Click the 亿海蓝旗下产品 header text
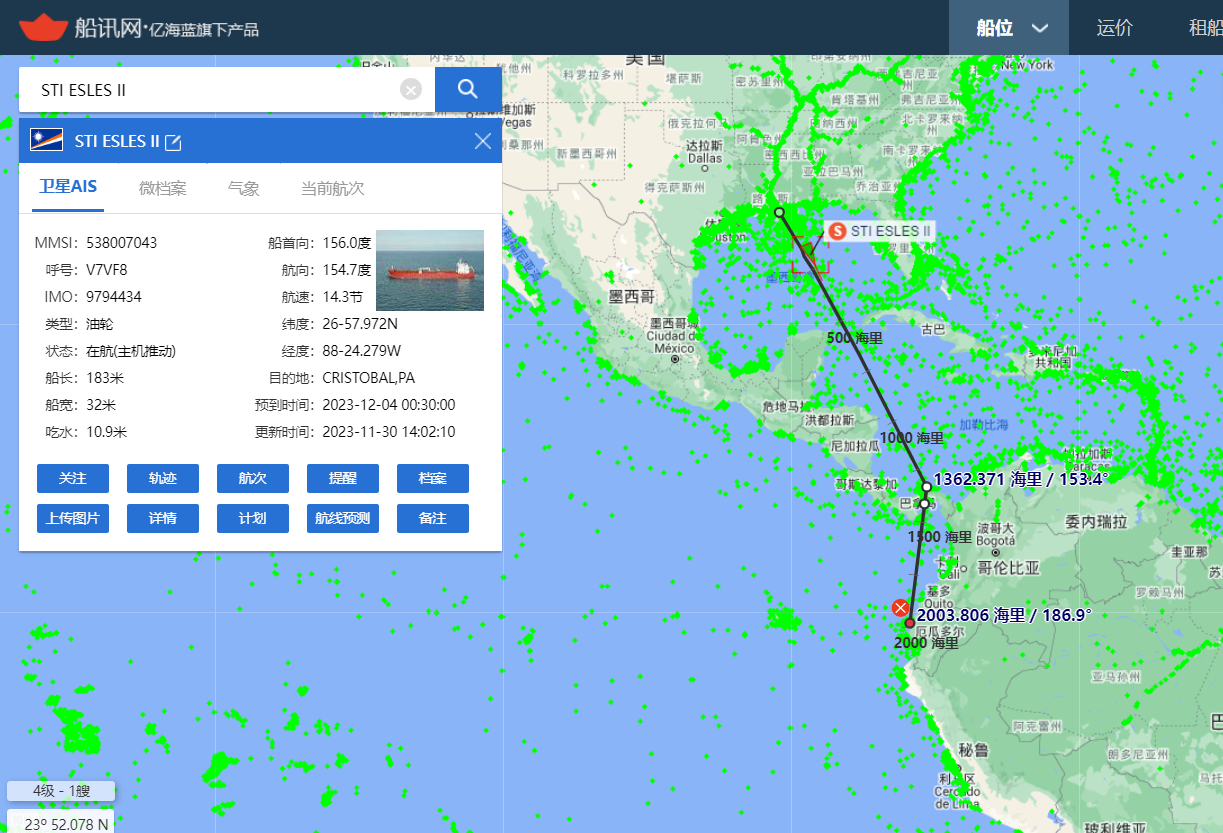1223x833 pixels. (204, 30)
